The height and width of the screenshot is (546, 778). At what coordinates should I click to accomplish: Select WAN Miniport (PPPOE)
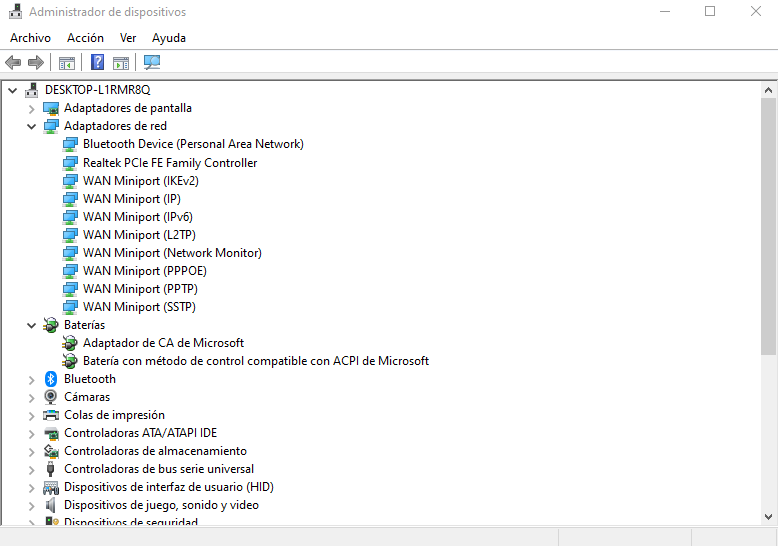(145, 271)
